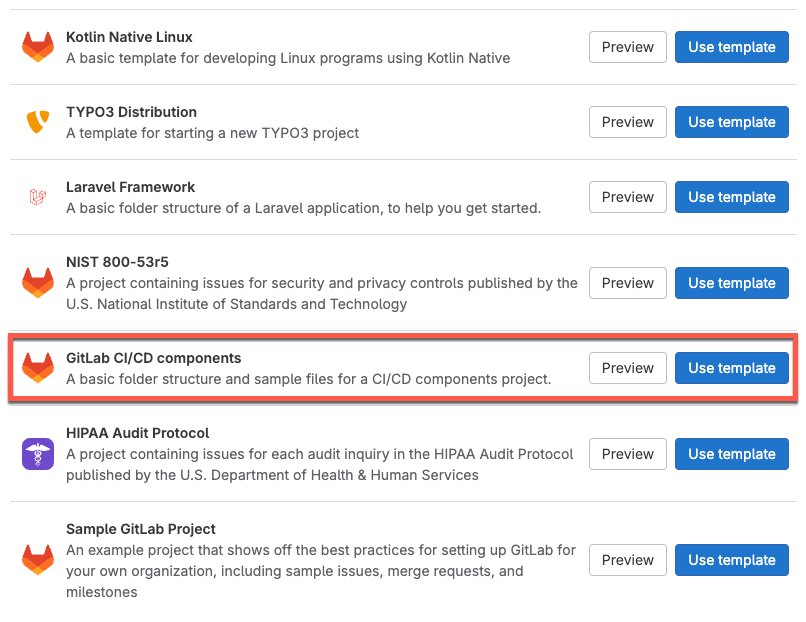Use the Kotlin Native Linux template

[731, 47]
